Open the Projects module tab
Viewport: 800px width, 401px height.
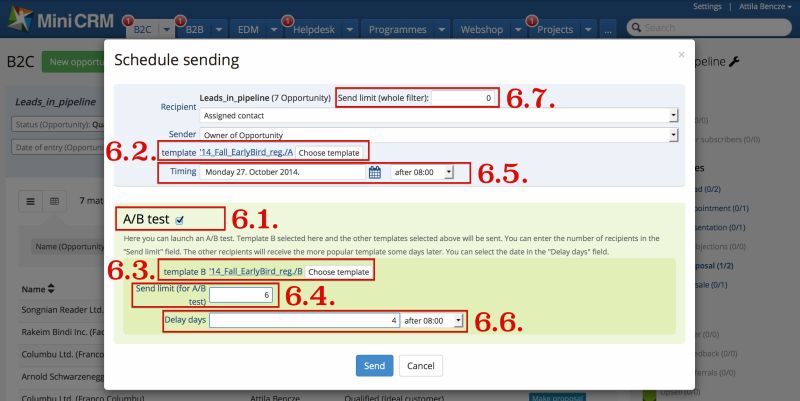click(x=555, y=30)
